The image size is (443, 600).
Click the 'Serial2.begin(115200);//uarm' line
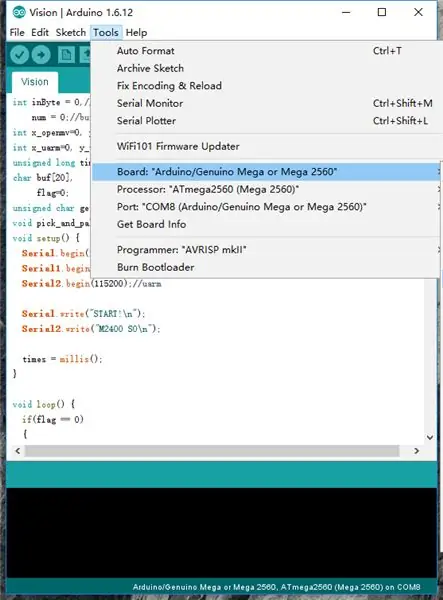[x=91, y=284]
